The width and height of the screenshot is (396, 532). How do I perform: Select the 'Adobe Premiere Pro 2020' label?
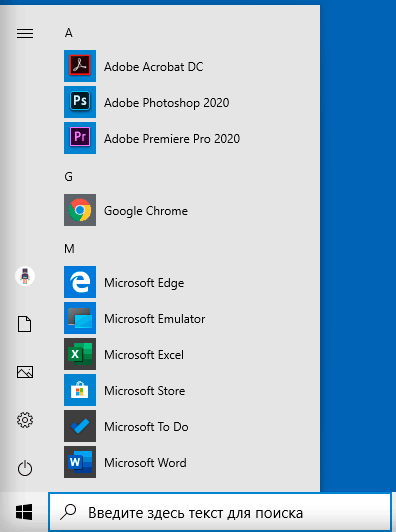tap(172, 138)
